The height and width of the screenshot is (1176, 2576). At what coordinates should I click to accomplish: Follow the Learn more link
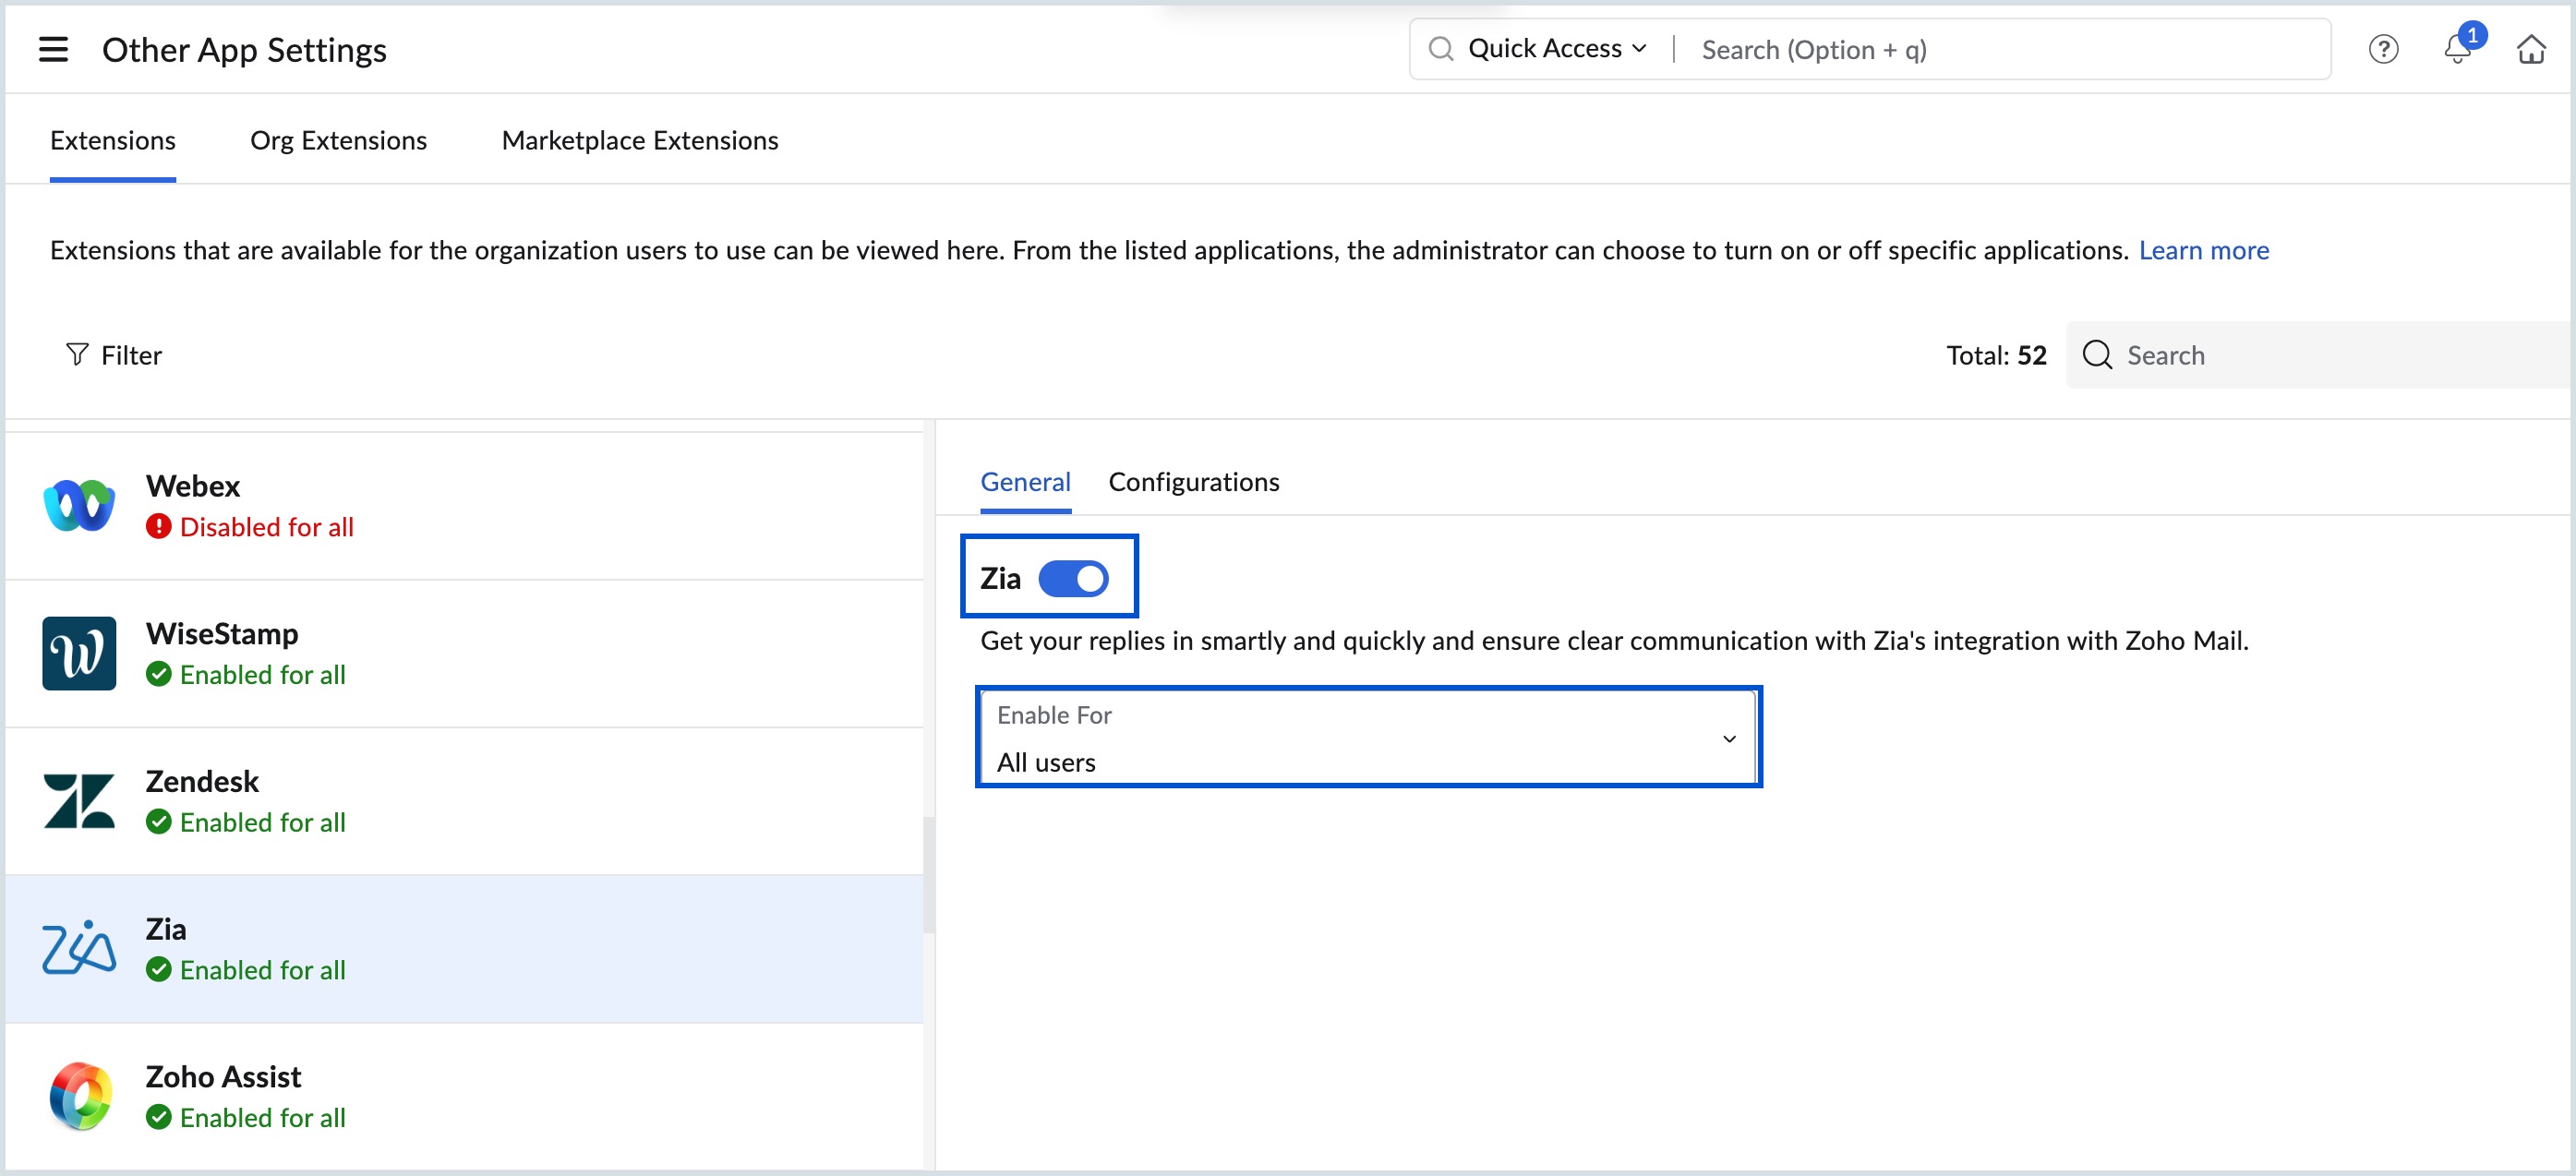2203,250
